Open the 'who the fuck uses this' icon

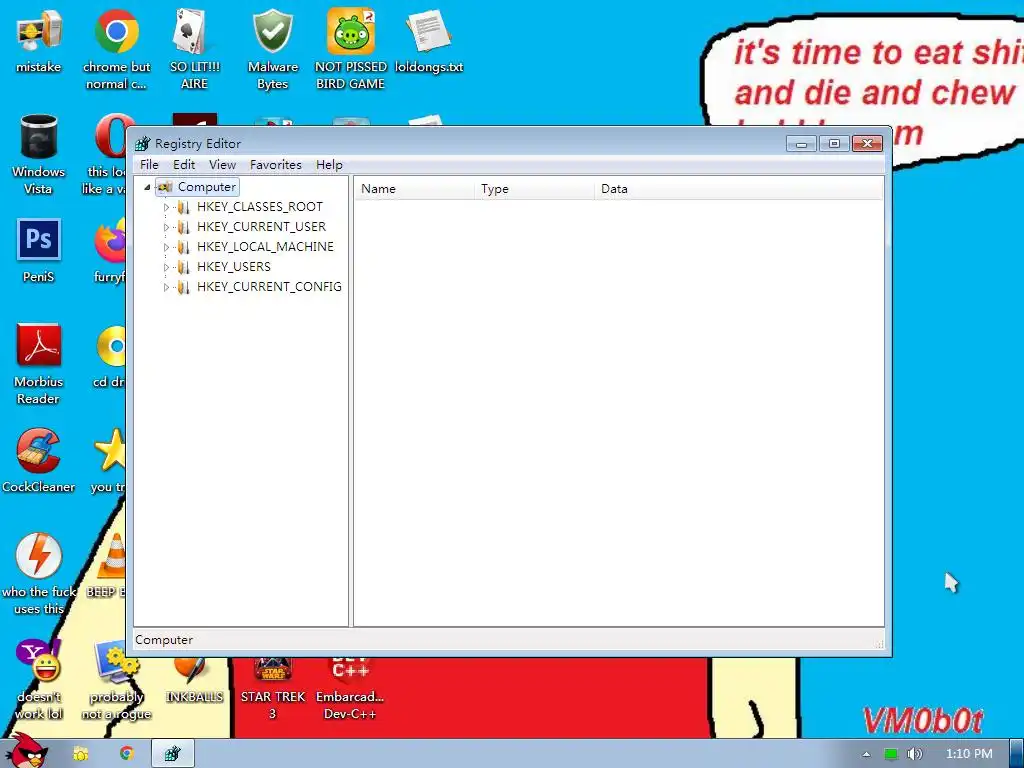[39, 574]
